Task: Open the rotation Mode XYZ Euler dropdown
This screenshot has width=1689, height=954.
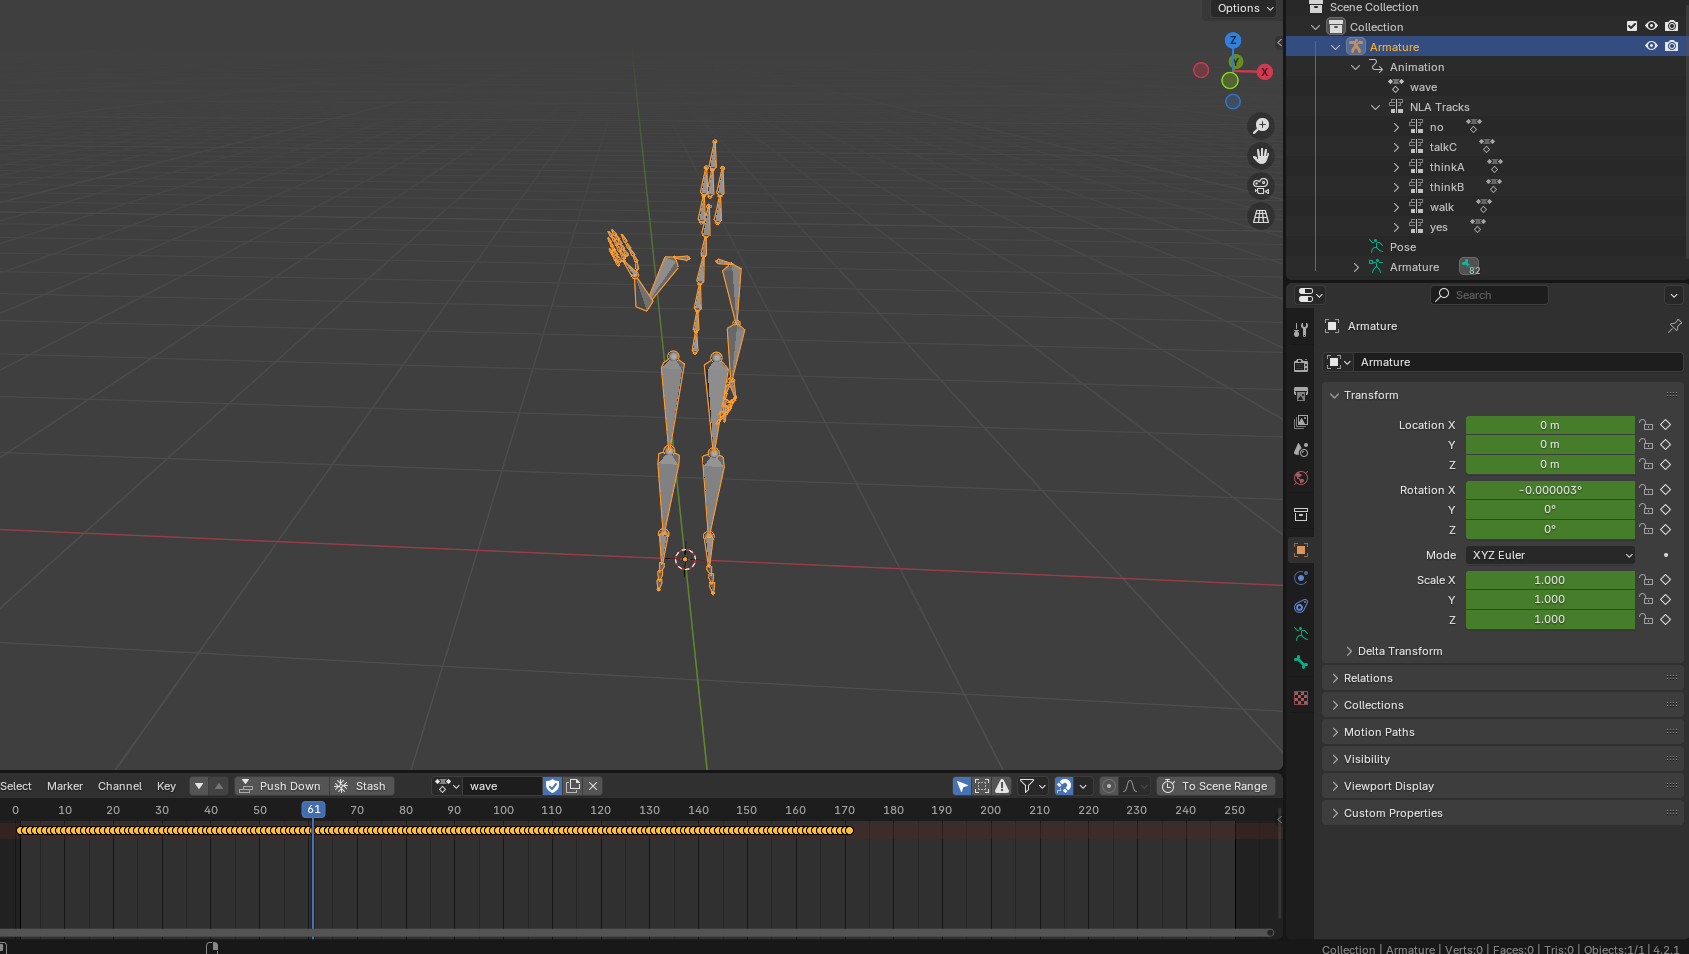Action: [1551, 555]
